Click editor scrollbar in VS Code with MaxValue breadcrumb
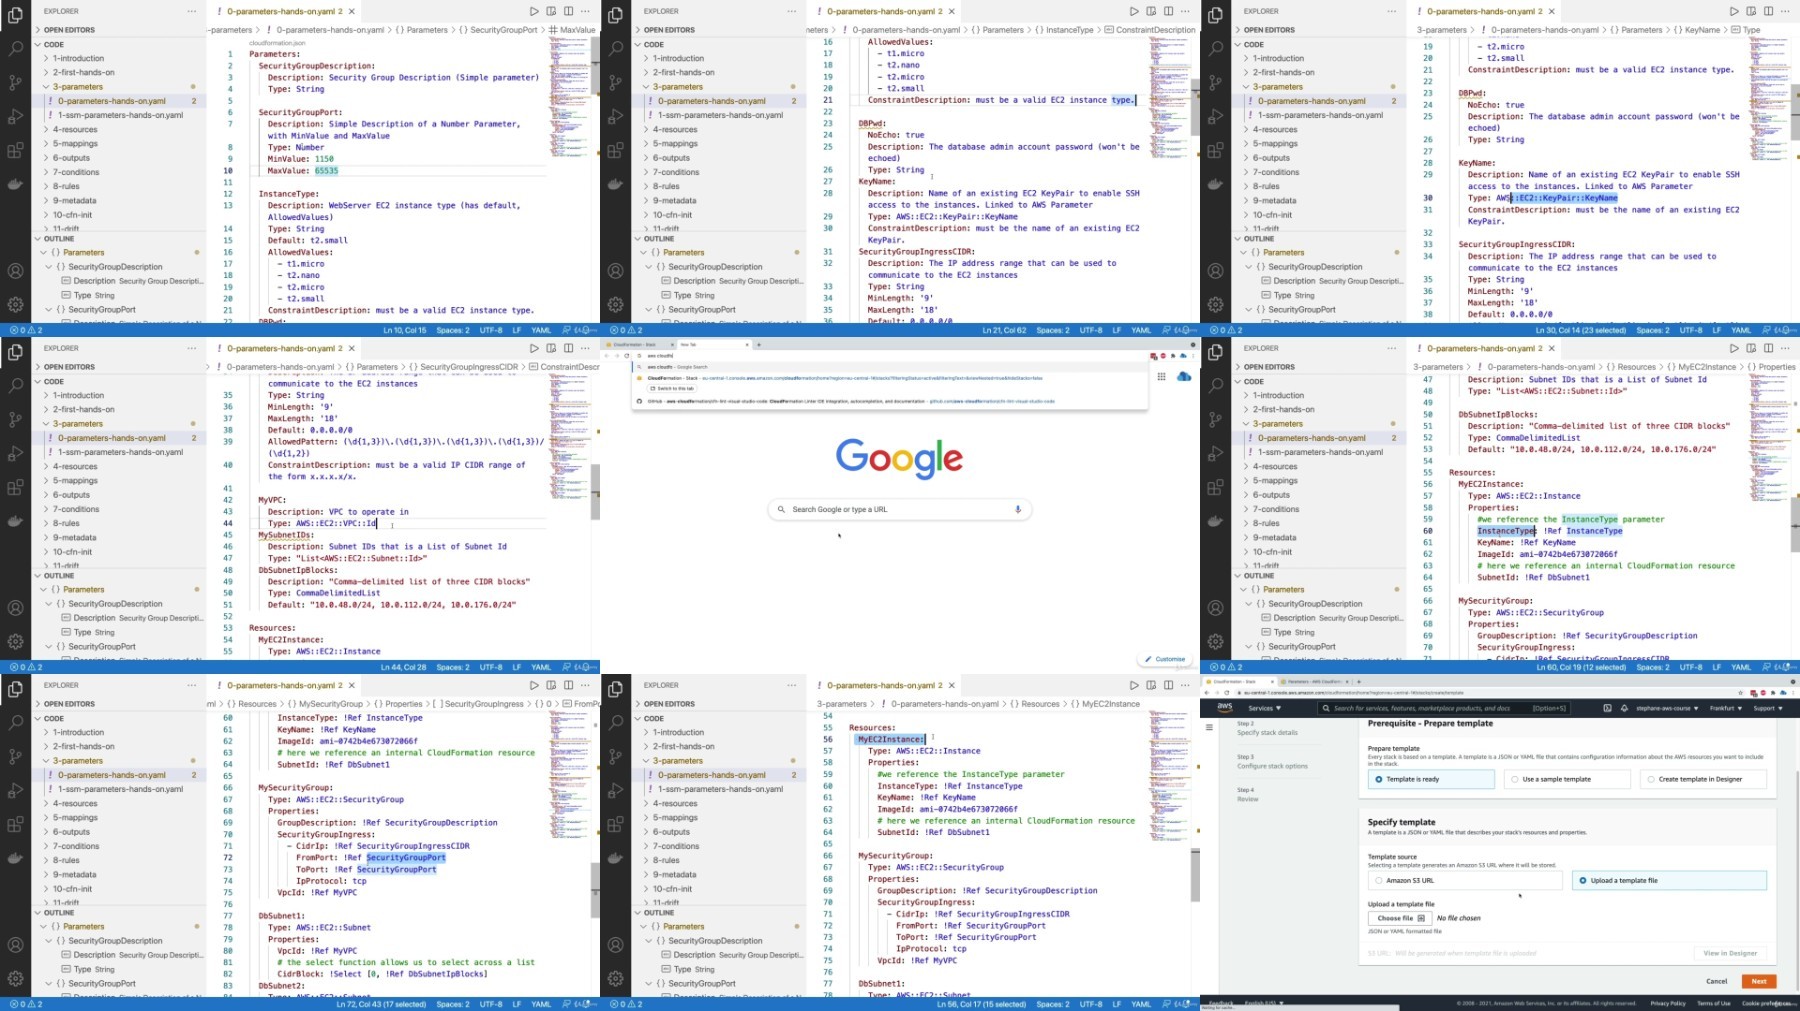This screenshot has width=1800, height=1011. point(596,65)
